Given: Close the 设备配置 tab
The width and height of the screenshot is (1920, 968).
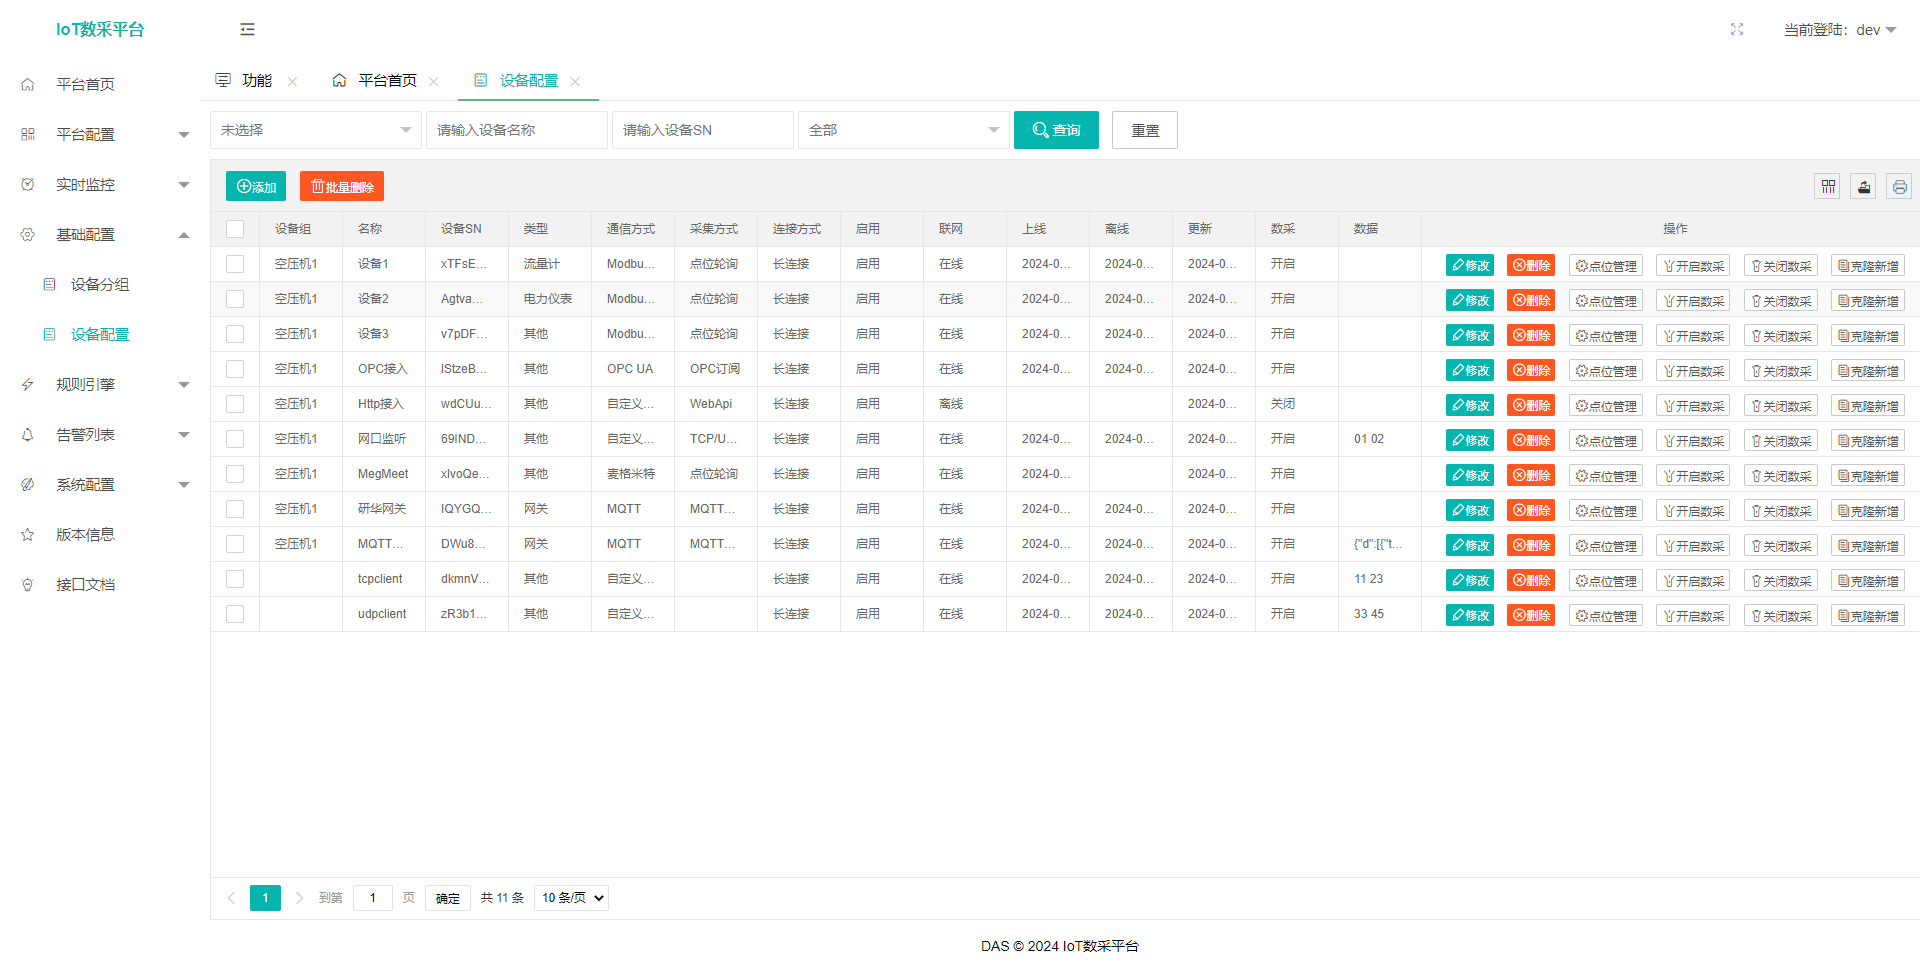Looking at the screenshot, I should click(x=575, y=82).
